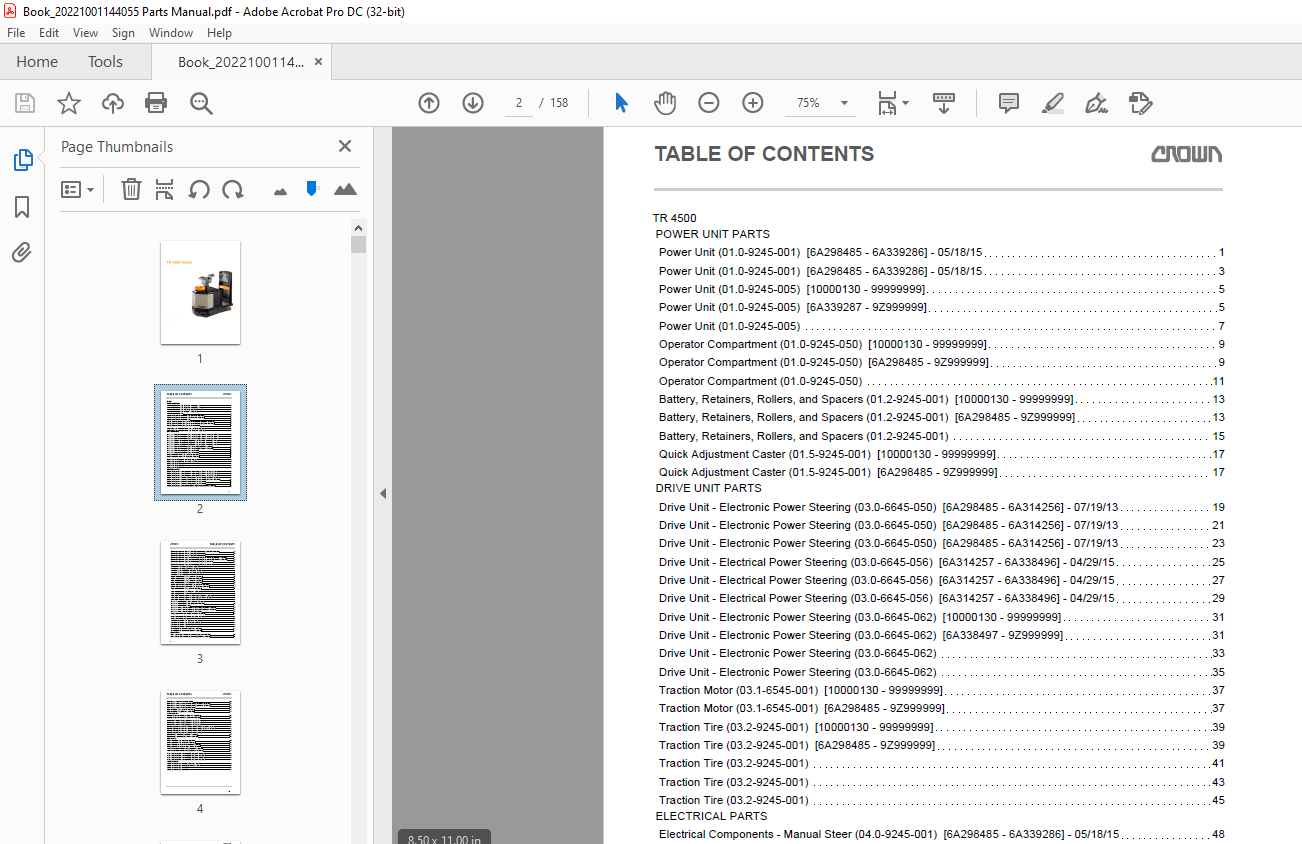Select page 3 thumbnail
This screenshot has height=844, width=1302.
point(200,593)
